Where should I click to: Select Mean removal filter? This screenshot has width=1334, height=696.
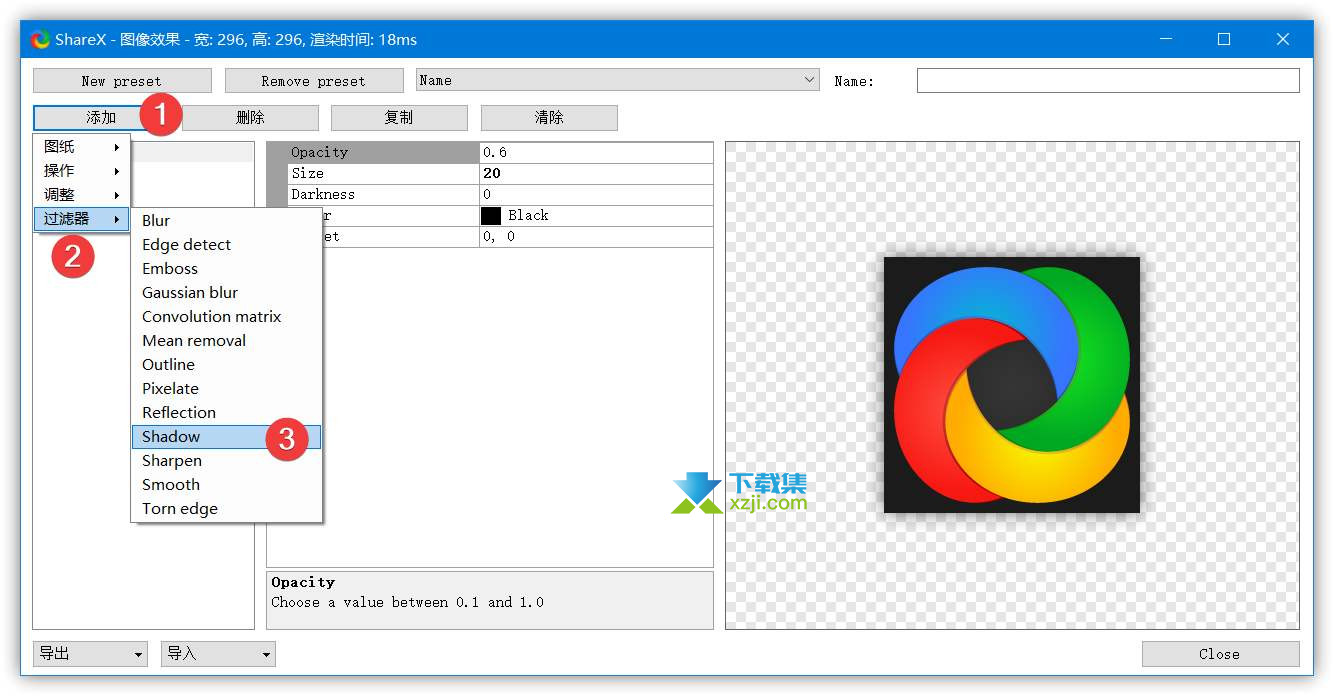pyautogui.click(x=227, y=341)
